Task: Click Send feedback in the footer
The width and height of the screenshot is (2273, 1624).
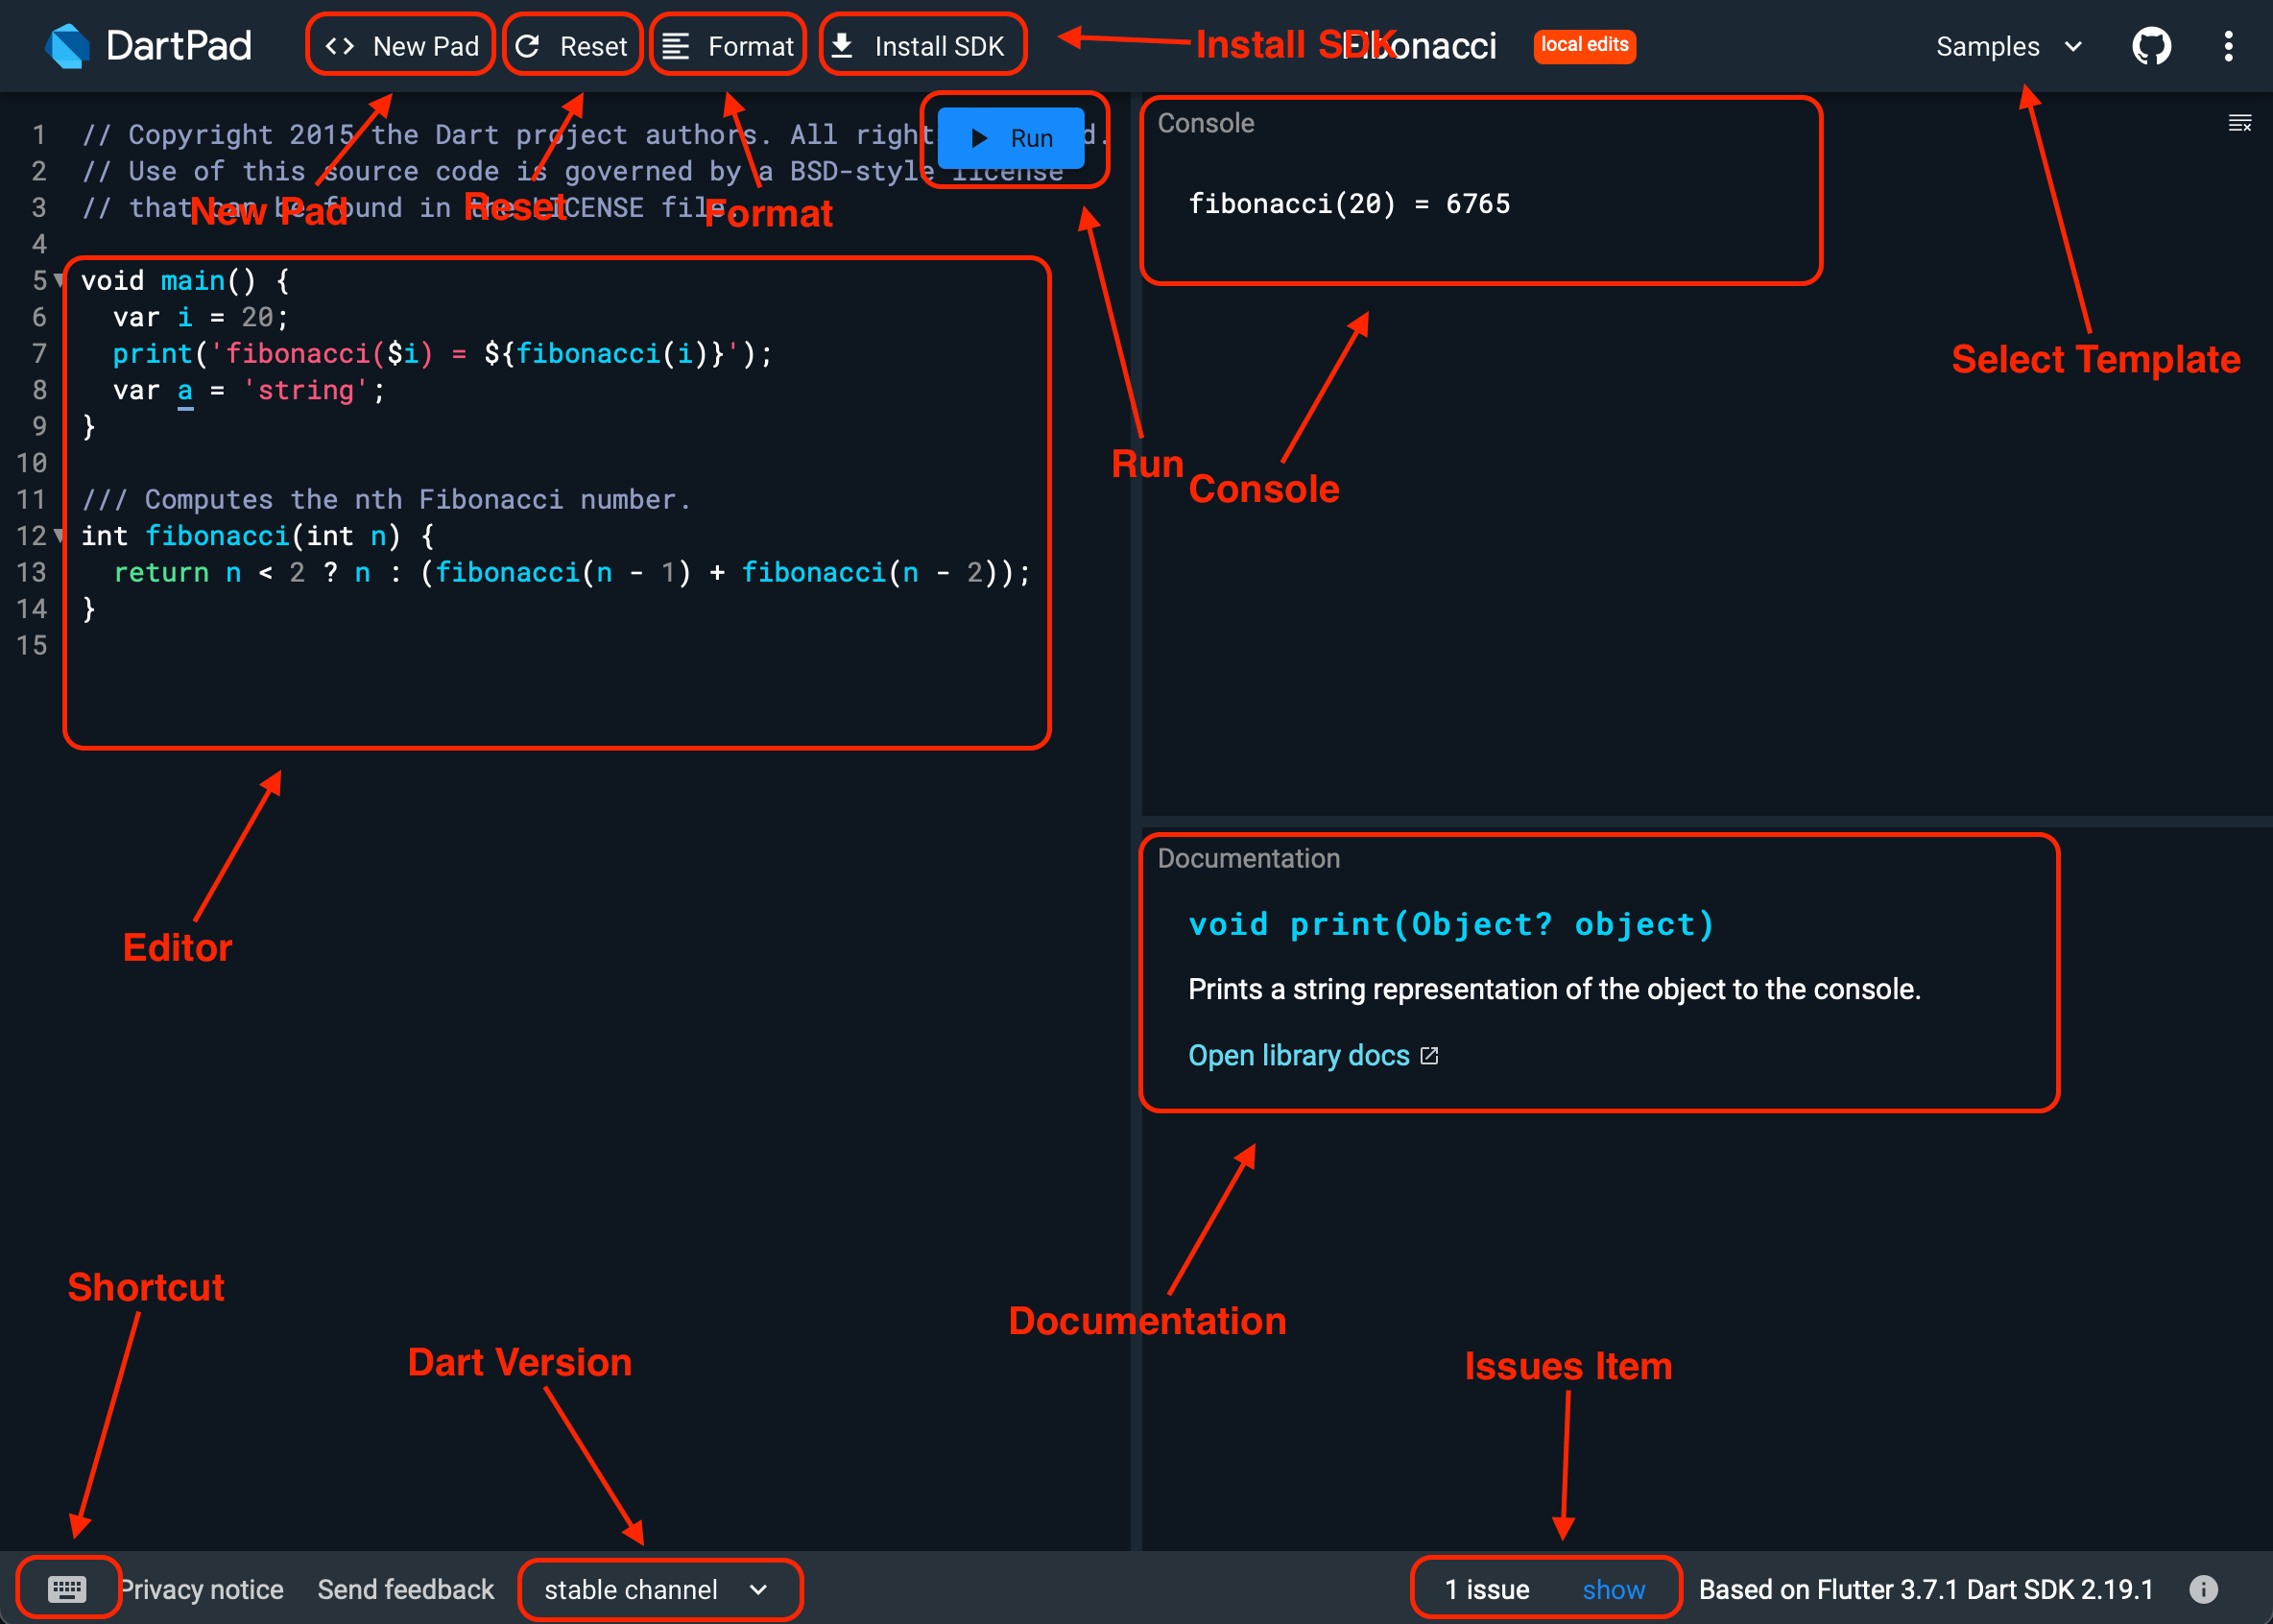Action: point(405,1589)
